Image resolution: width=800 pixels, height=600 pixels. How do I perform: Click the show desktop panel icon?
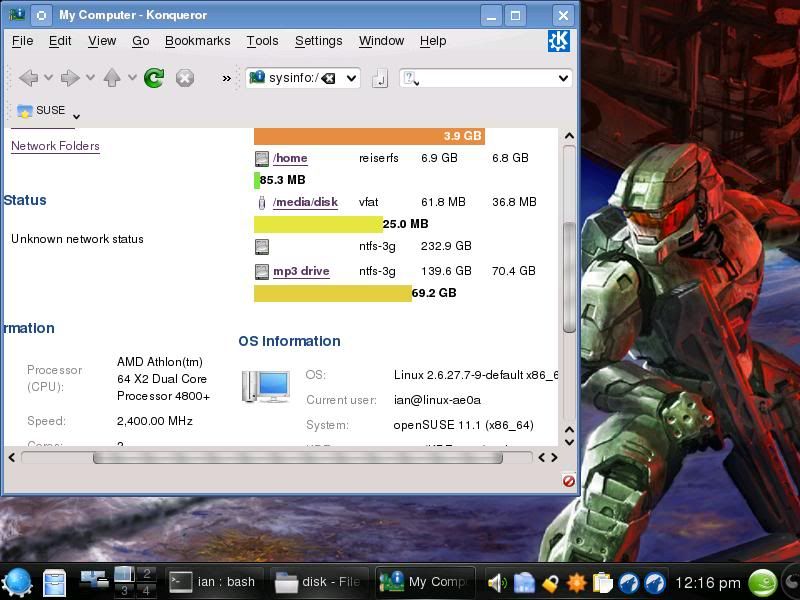pos(94,579)
